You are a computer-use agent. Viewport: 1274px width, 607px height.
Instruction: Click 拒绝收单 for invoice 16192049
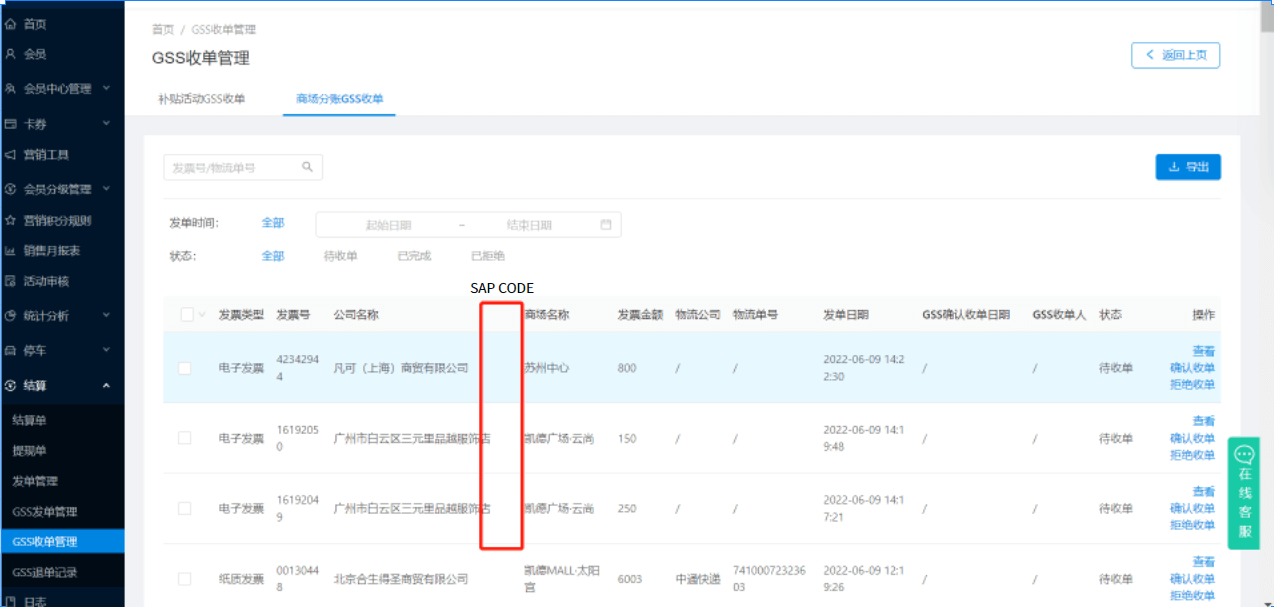point(1193,525)
